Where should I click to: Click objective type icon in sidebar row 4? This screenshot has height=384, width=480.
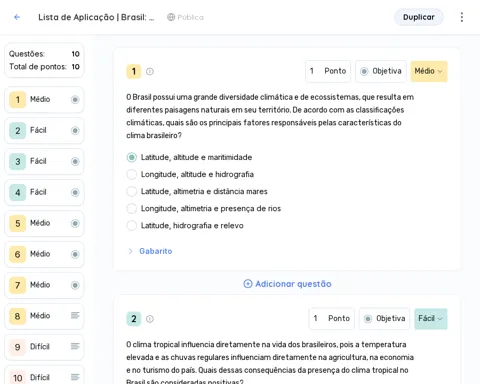click(x=75, y=192)
